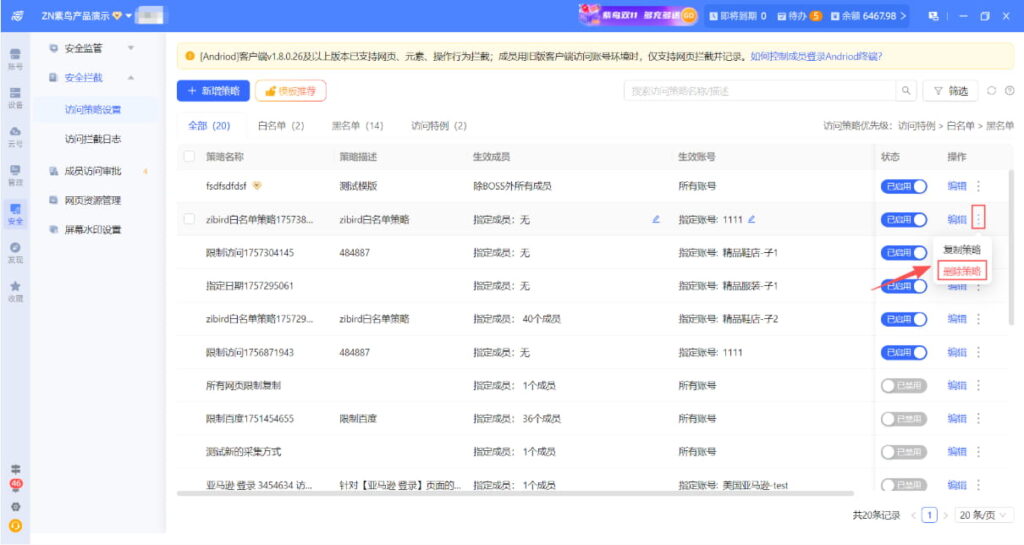Open the 管控 section in left rail
The image size is (1024, 545).
[15, 175]
